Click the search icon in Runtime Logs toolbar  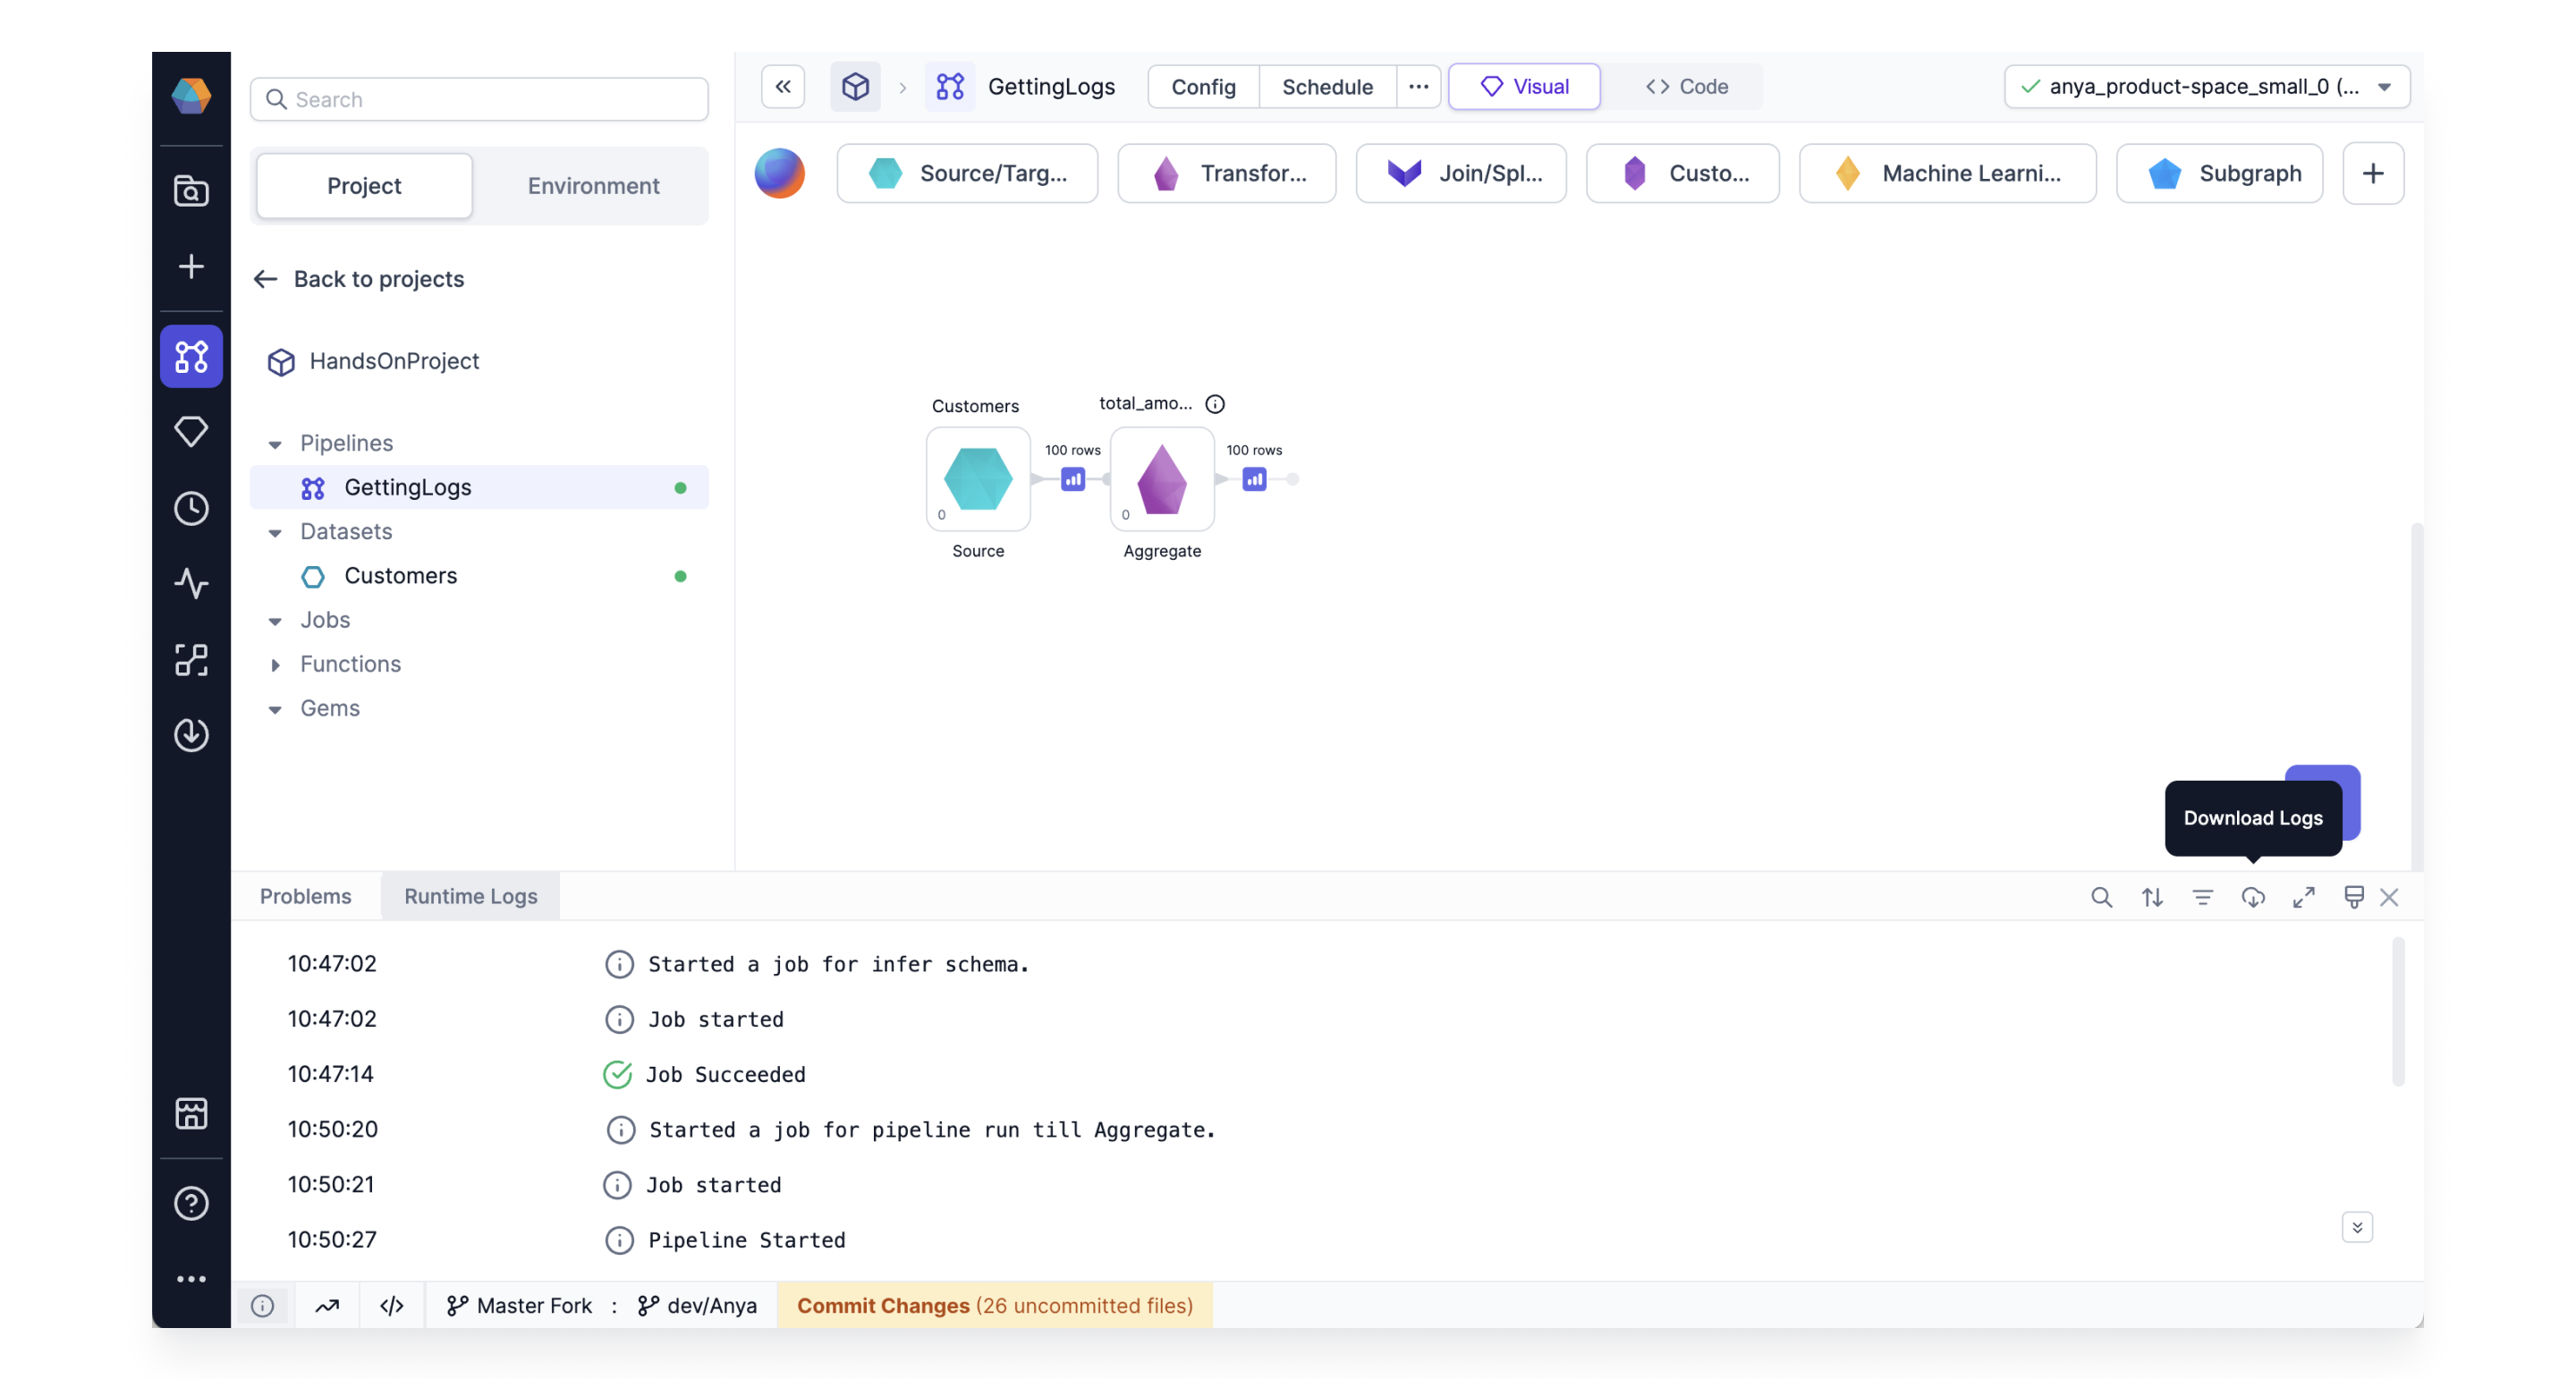[x=2102, y=897]
